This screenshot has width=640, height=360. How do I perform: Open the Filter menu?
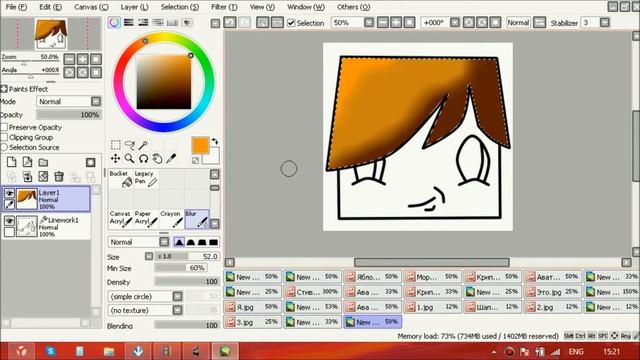pyautogui.click(x=224, y=7)
